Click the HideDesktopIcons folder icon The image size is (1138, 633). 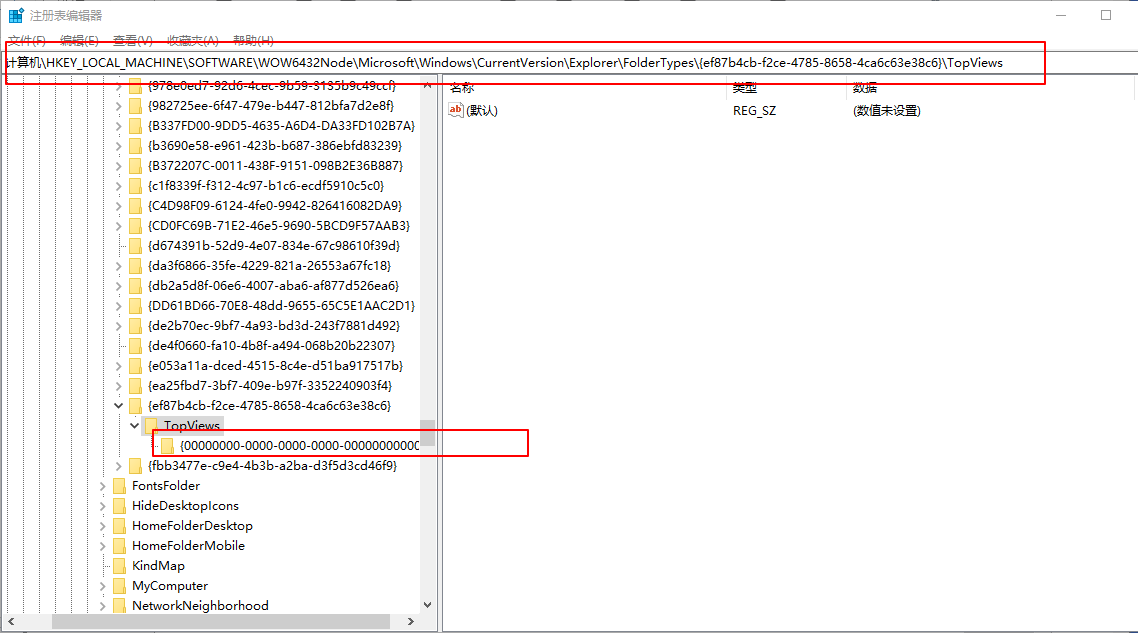click(118, 505)
